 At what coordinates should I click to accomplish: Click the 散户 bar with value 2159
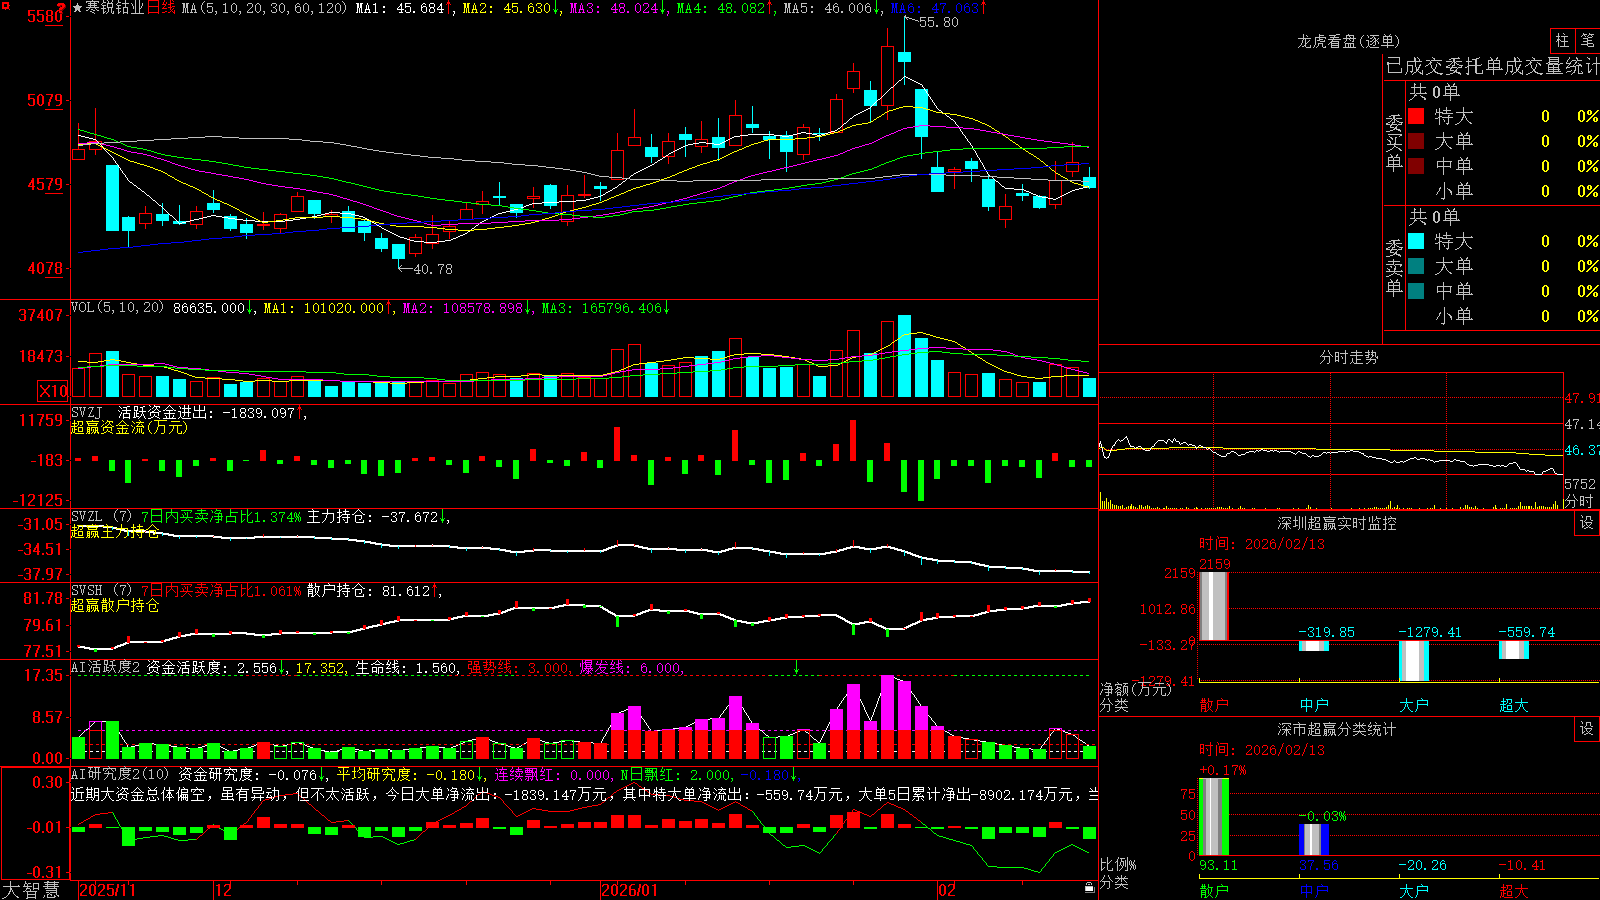[1214, 606]
